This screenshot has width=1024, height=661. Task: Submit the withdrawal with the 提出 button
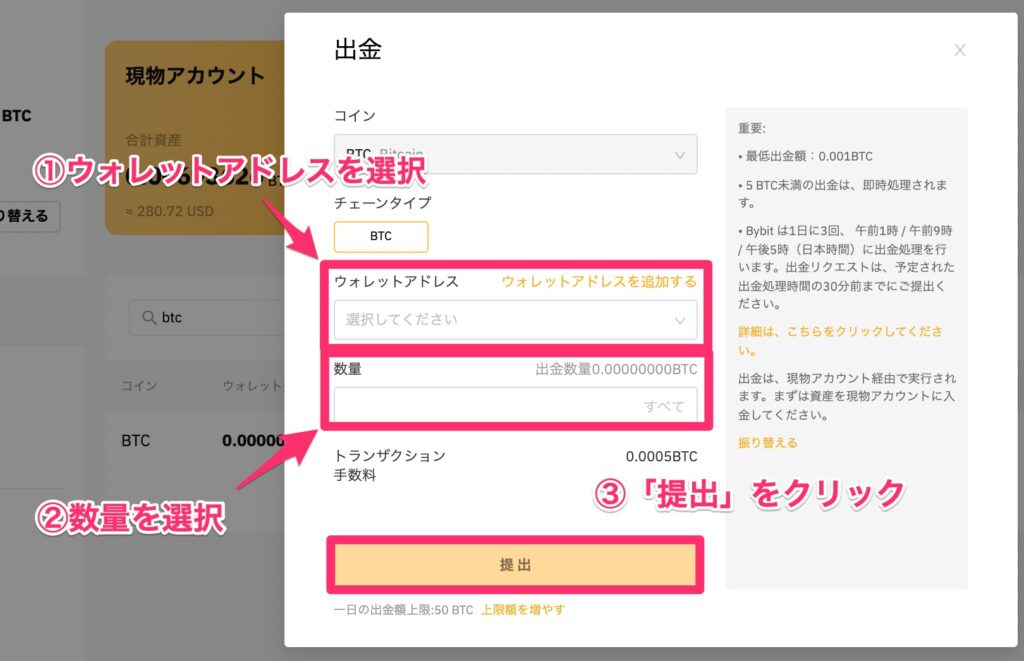[515, 565]
